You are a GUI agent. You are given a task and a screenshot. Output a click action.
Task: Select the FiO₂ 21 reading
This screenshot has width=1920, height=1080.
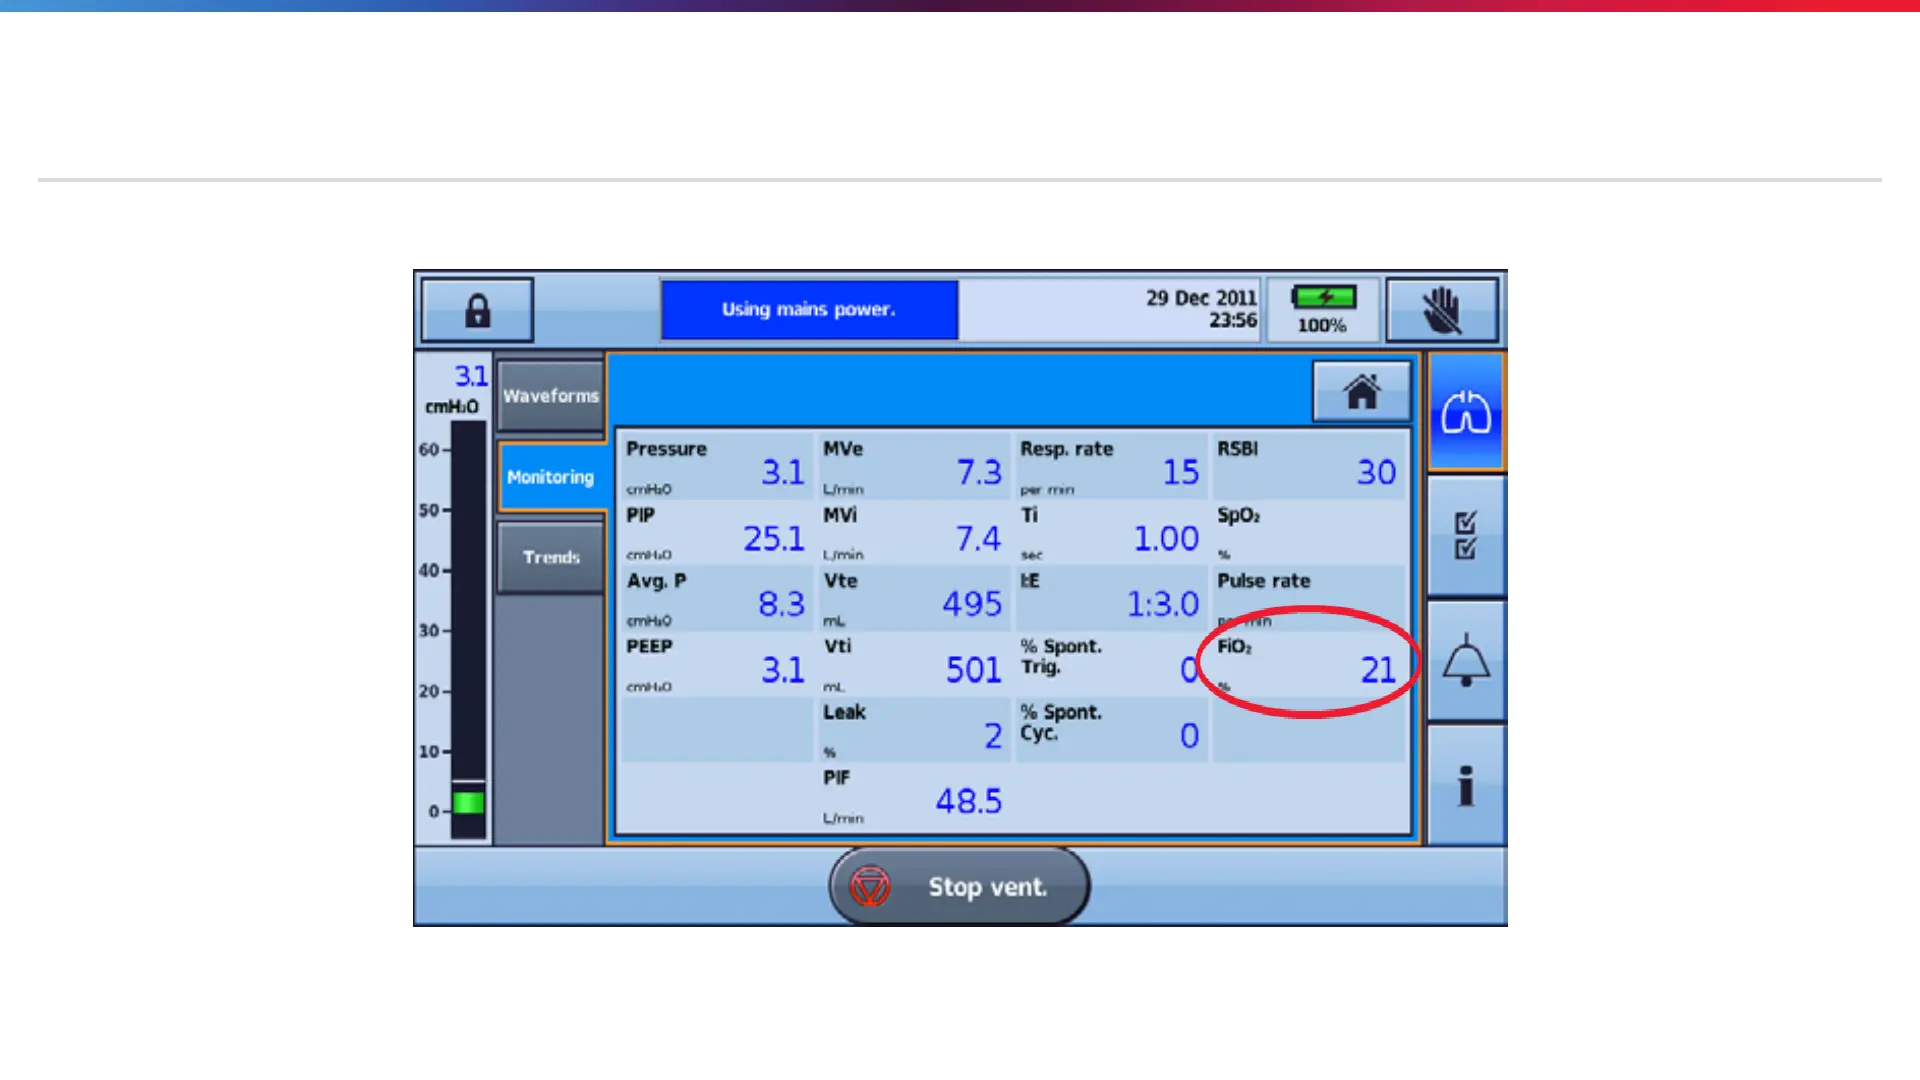1308,665
